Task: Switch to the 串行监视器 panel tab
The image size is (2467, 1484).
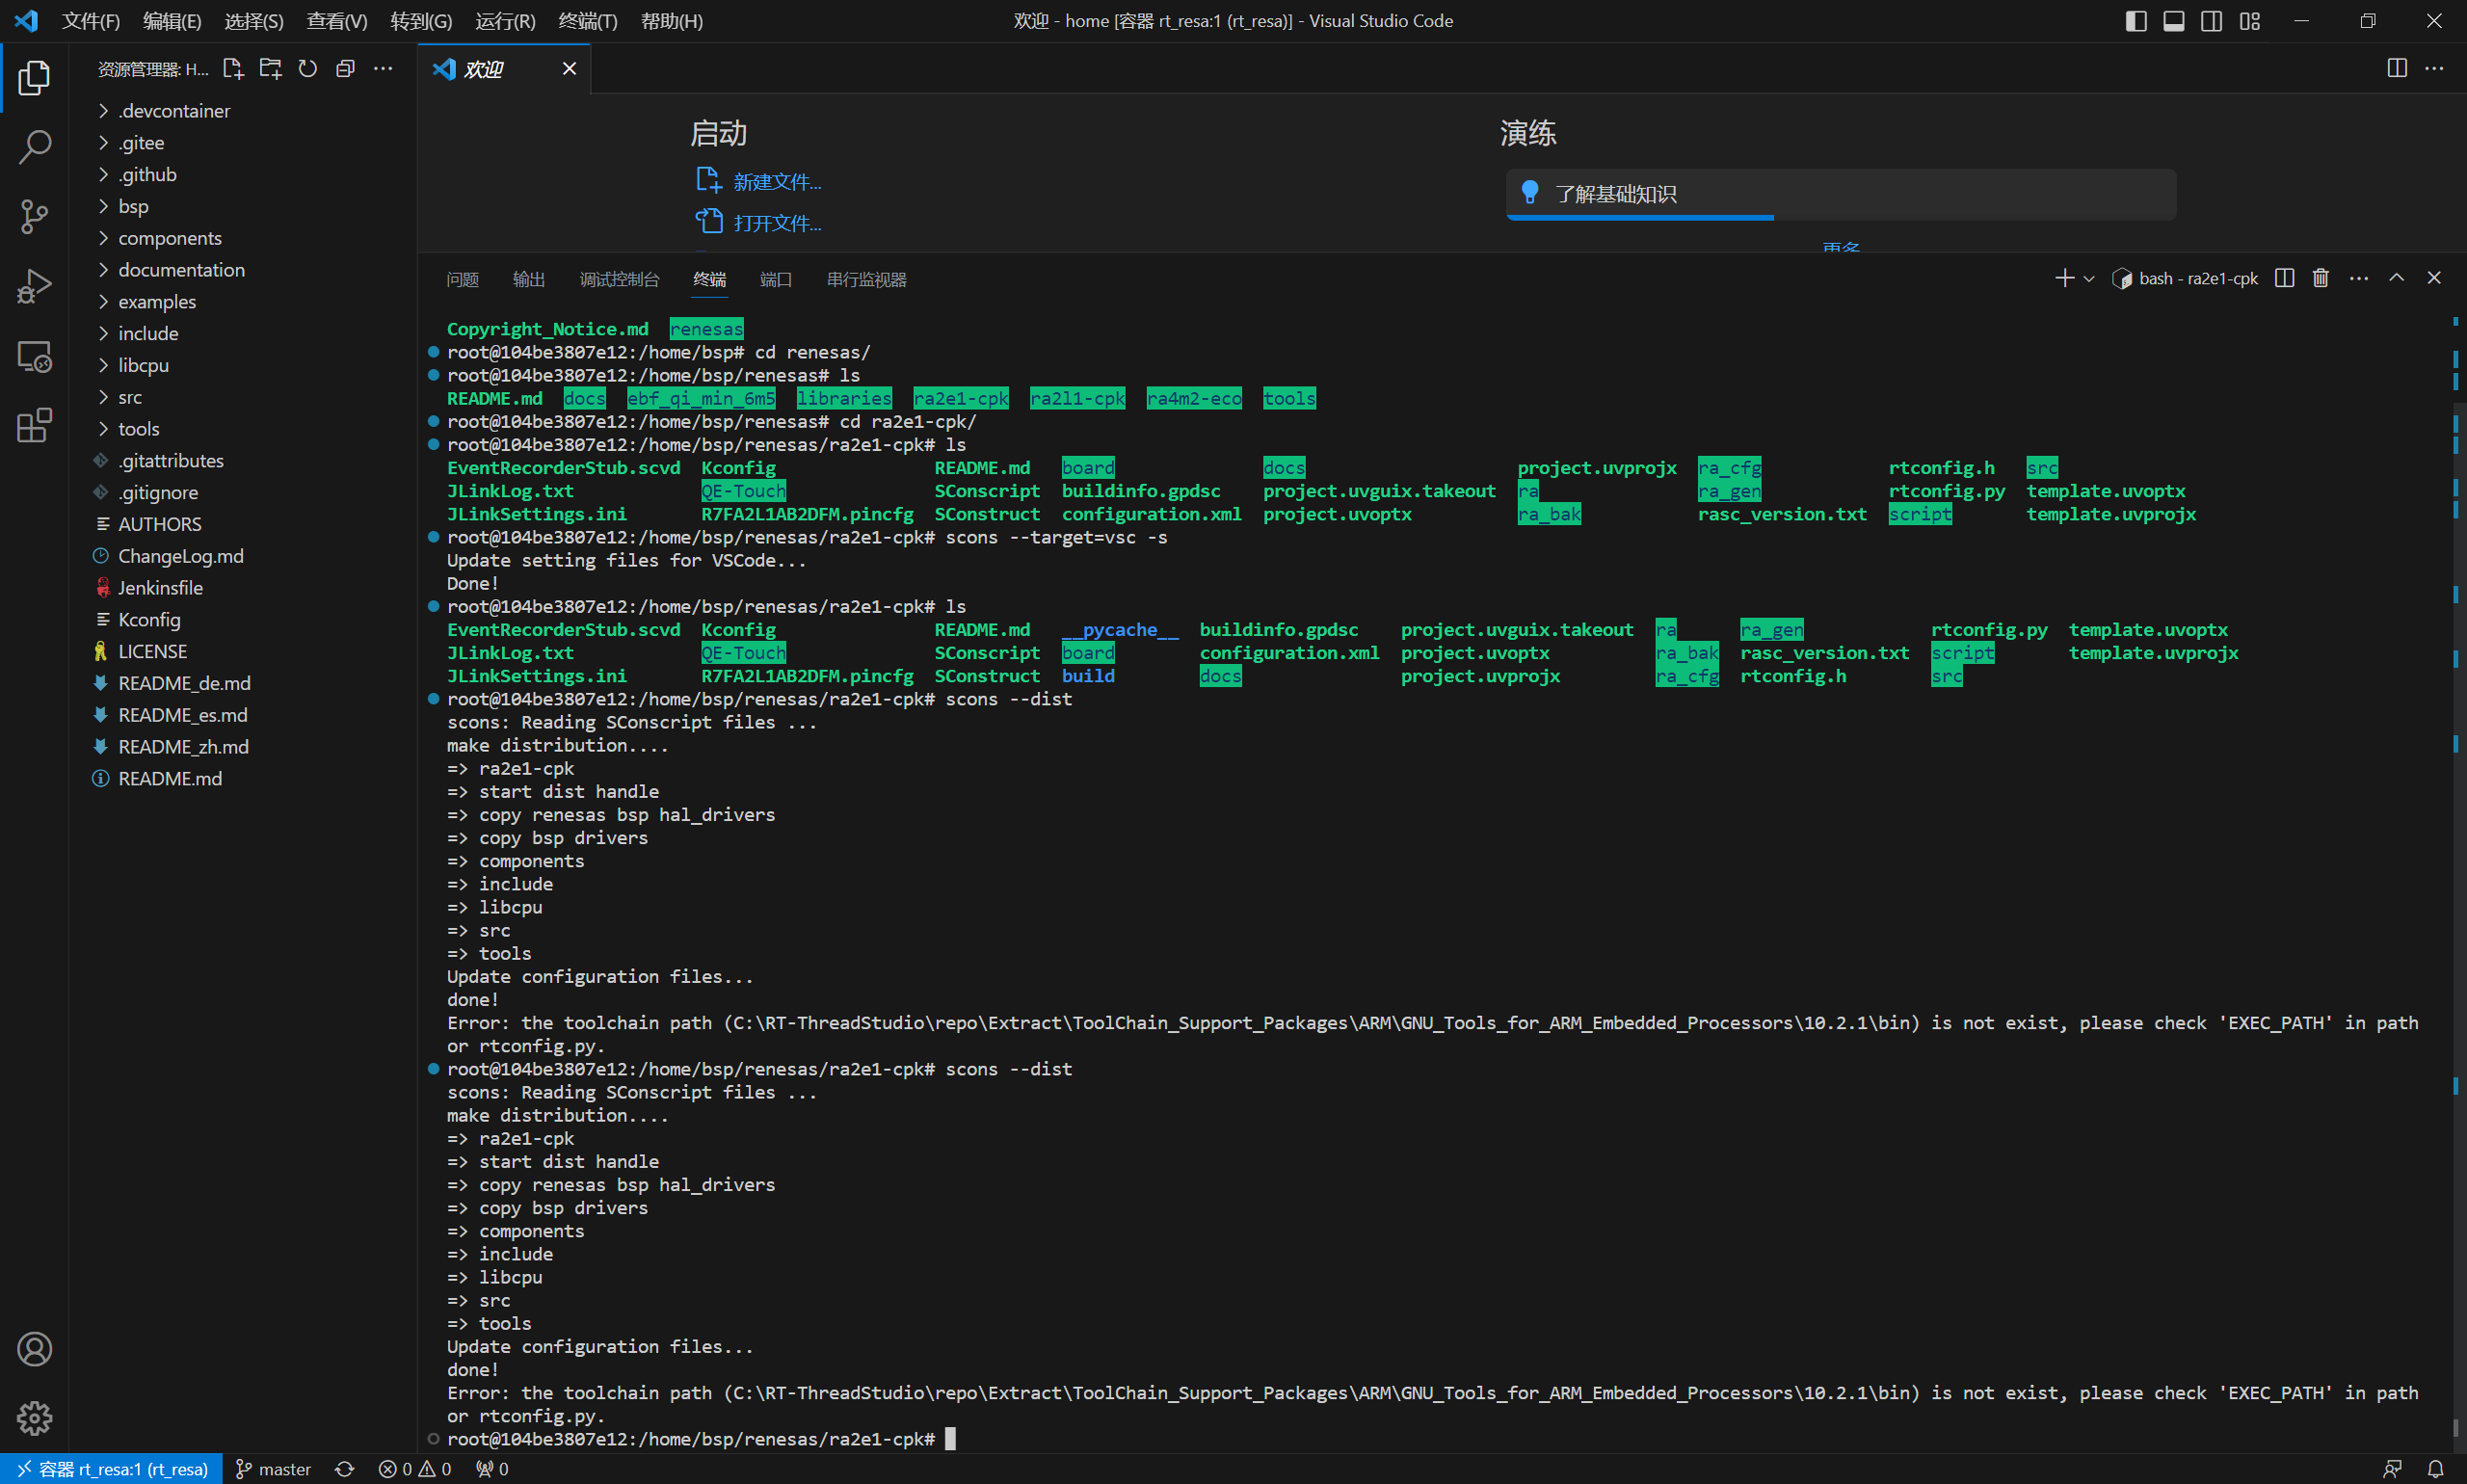Action: click(867, 279)
